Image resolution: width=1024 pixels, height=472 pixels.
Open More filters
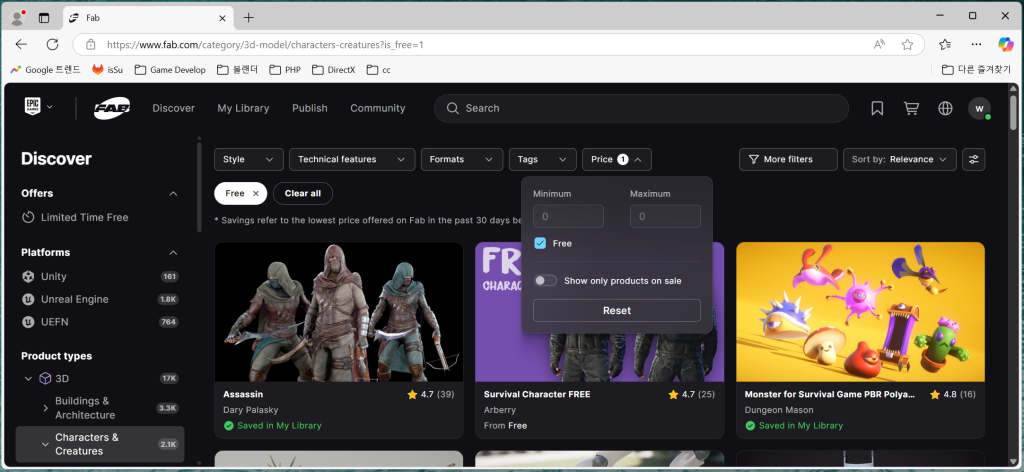tap(788, 159)
